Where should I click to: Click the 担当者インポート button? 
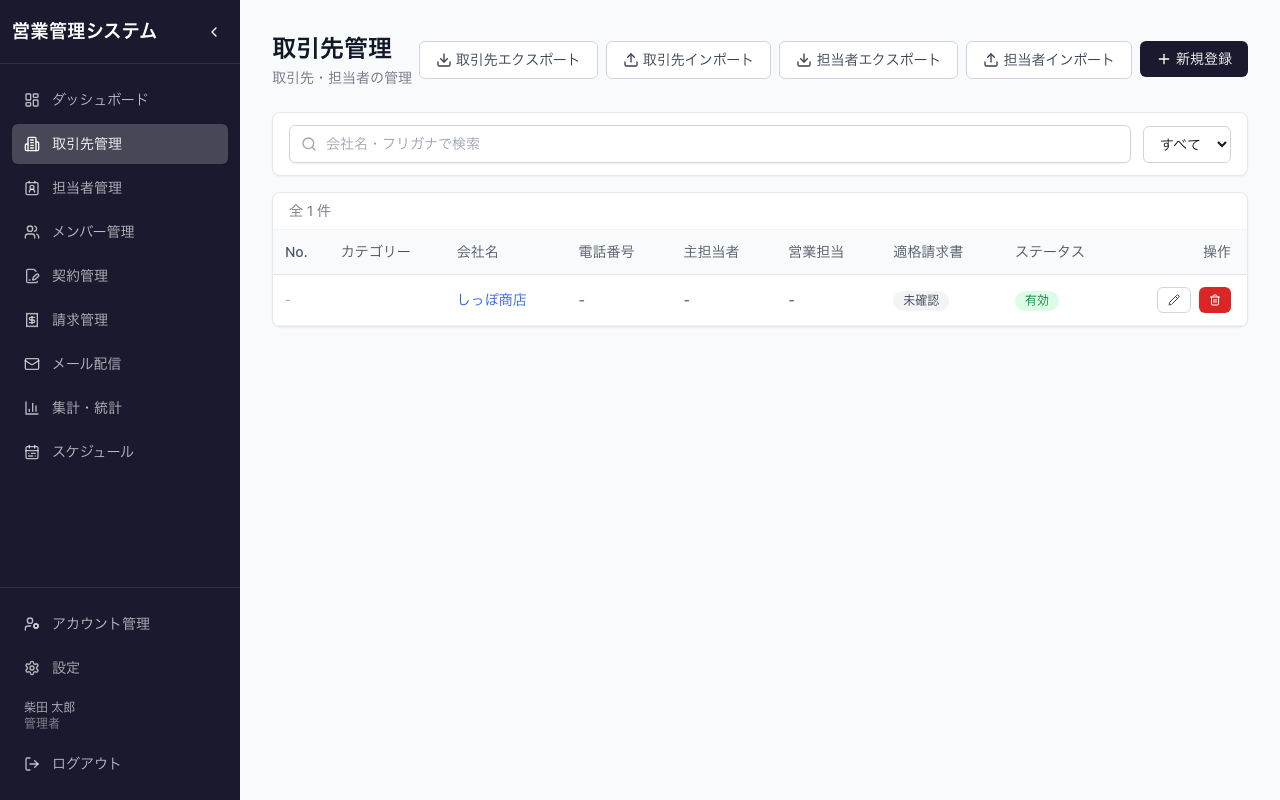pos(1049,60)
